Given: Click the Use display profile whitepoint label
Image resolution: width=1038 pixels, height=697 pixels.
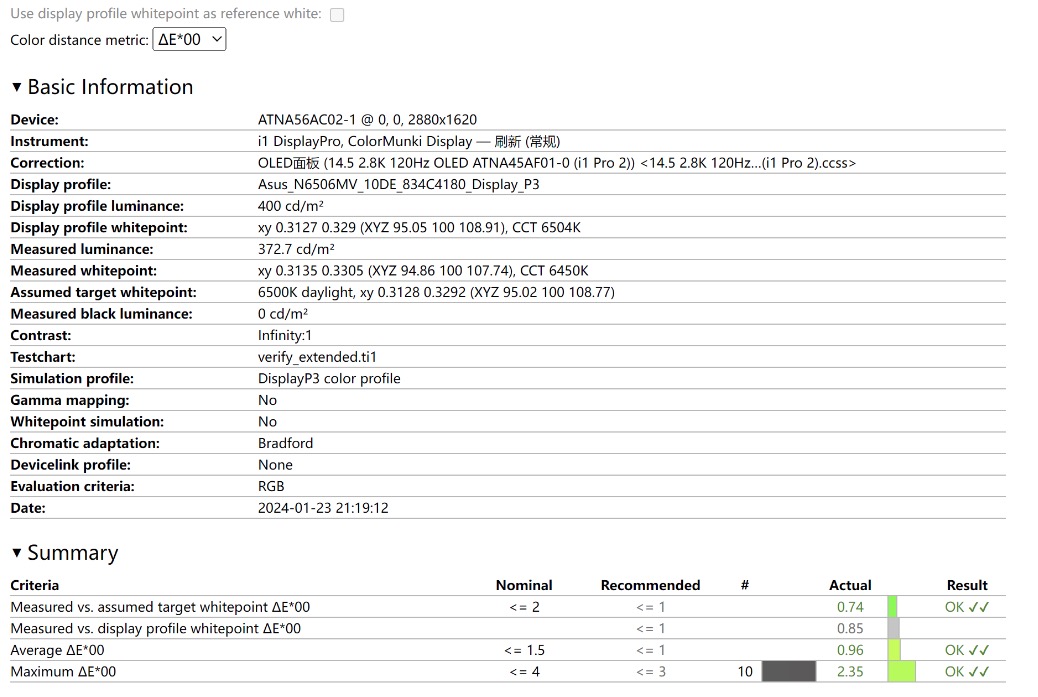Looking at the screenshot, I should tap(166, 14).
